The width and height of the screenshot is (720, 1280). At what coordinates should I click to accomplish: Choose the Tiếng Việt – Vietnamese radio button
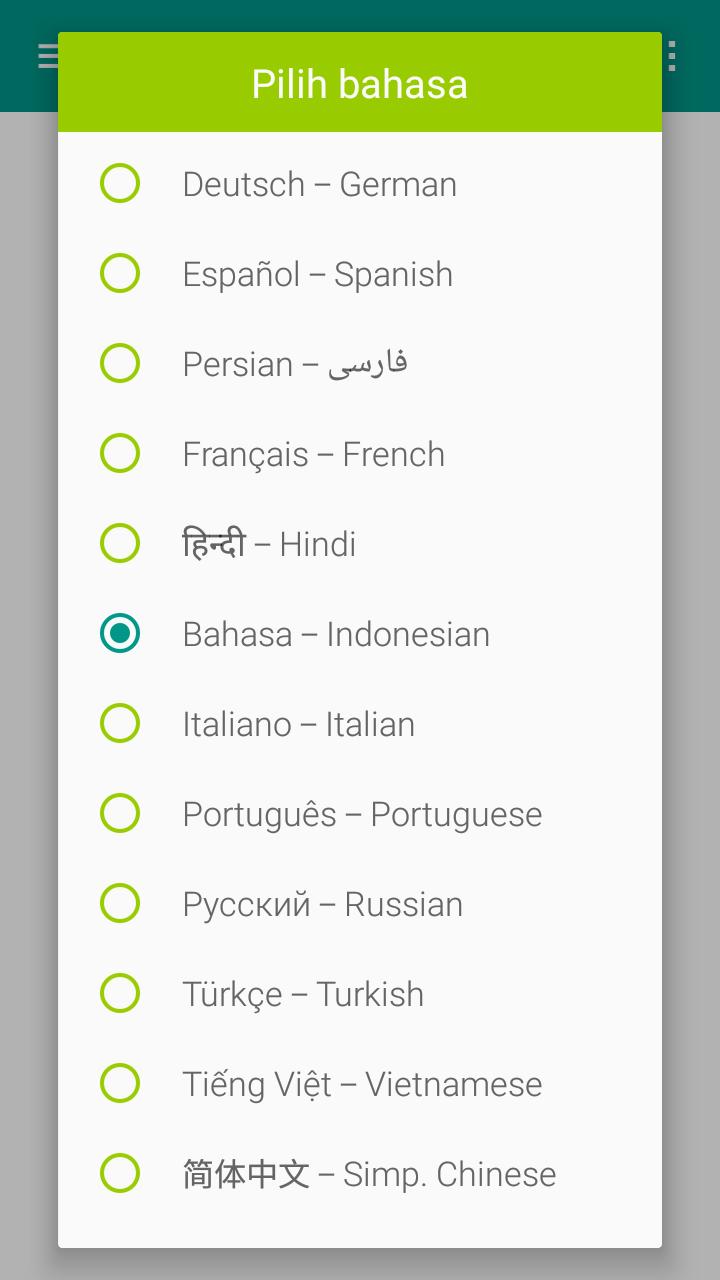click(x=120, y=1084)
